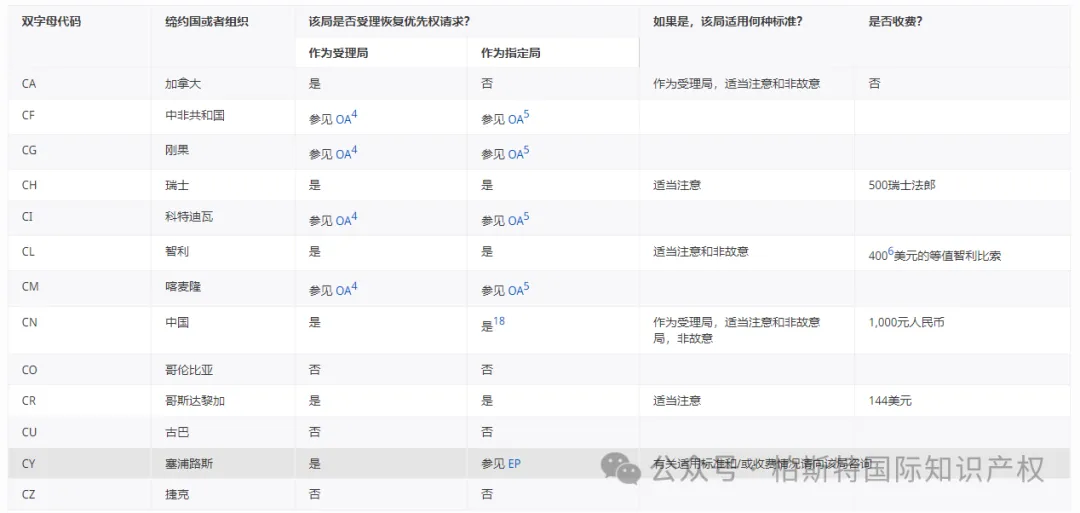Open the OA link in the 喀麦隆 受理局 cell
This screenshot has width=1080, height=513.
click(343, 291)
